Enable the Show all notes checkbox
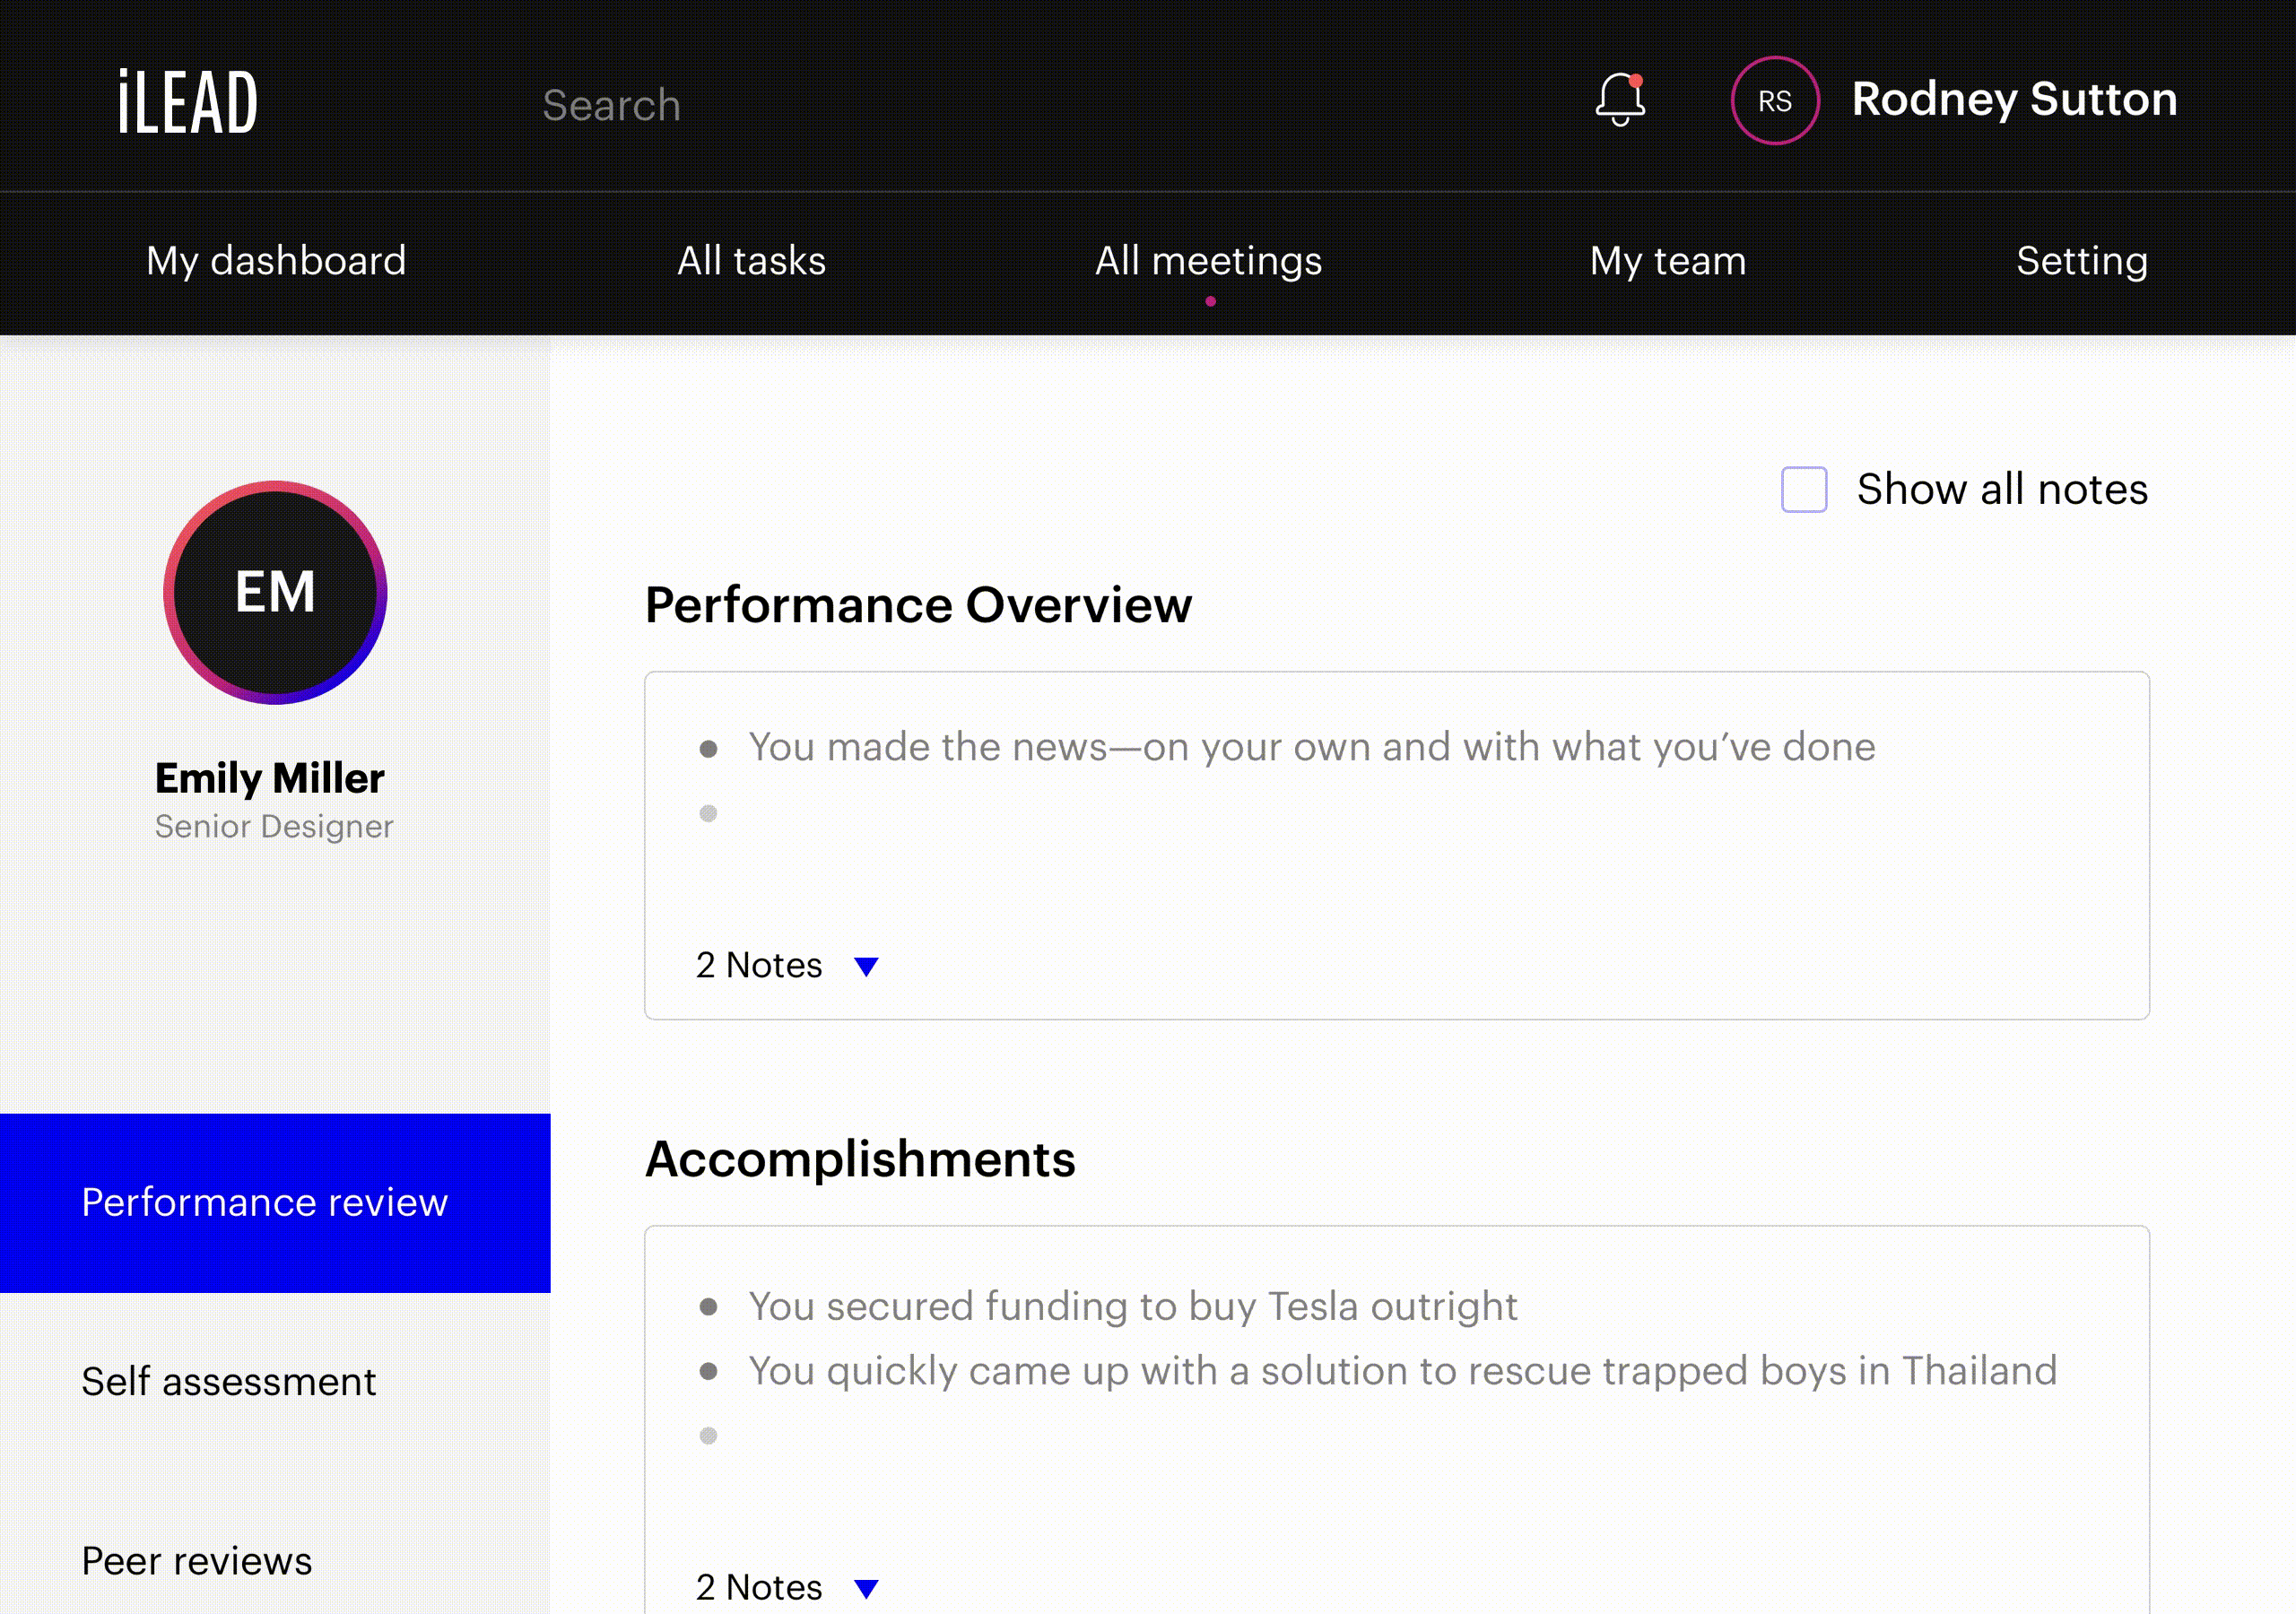 1803,489
